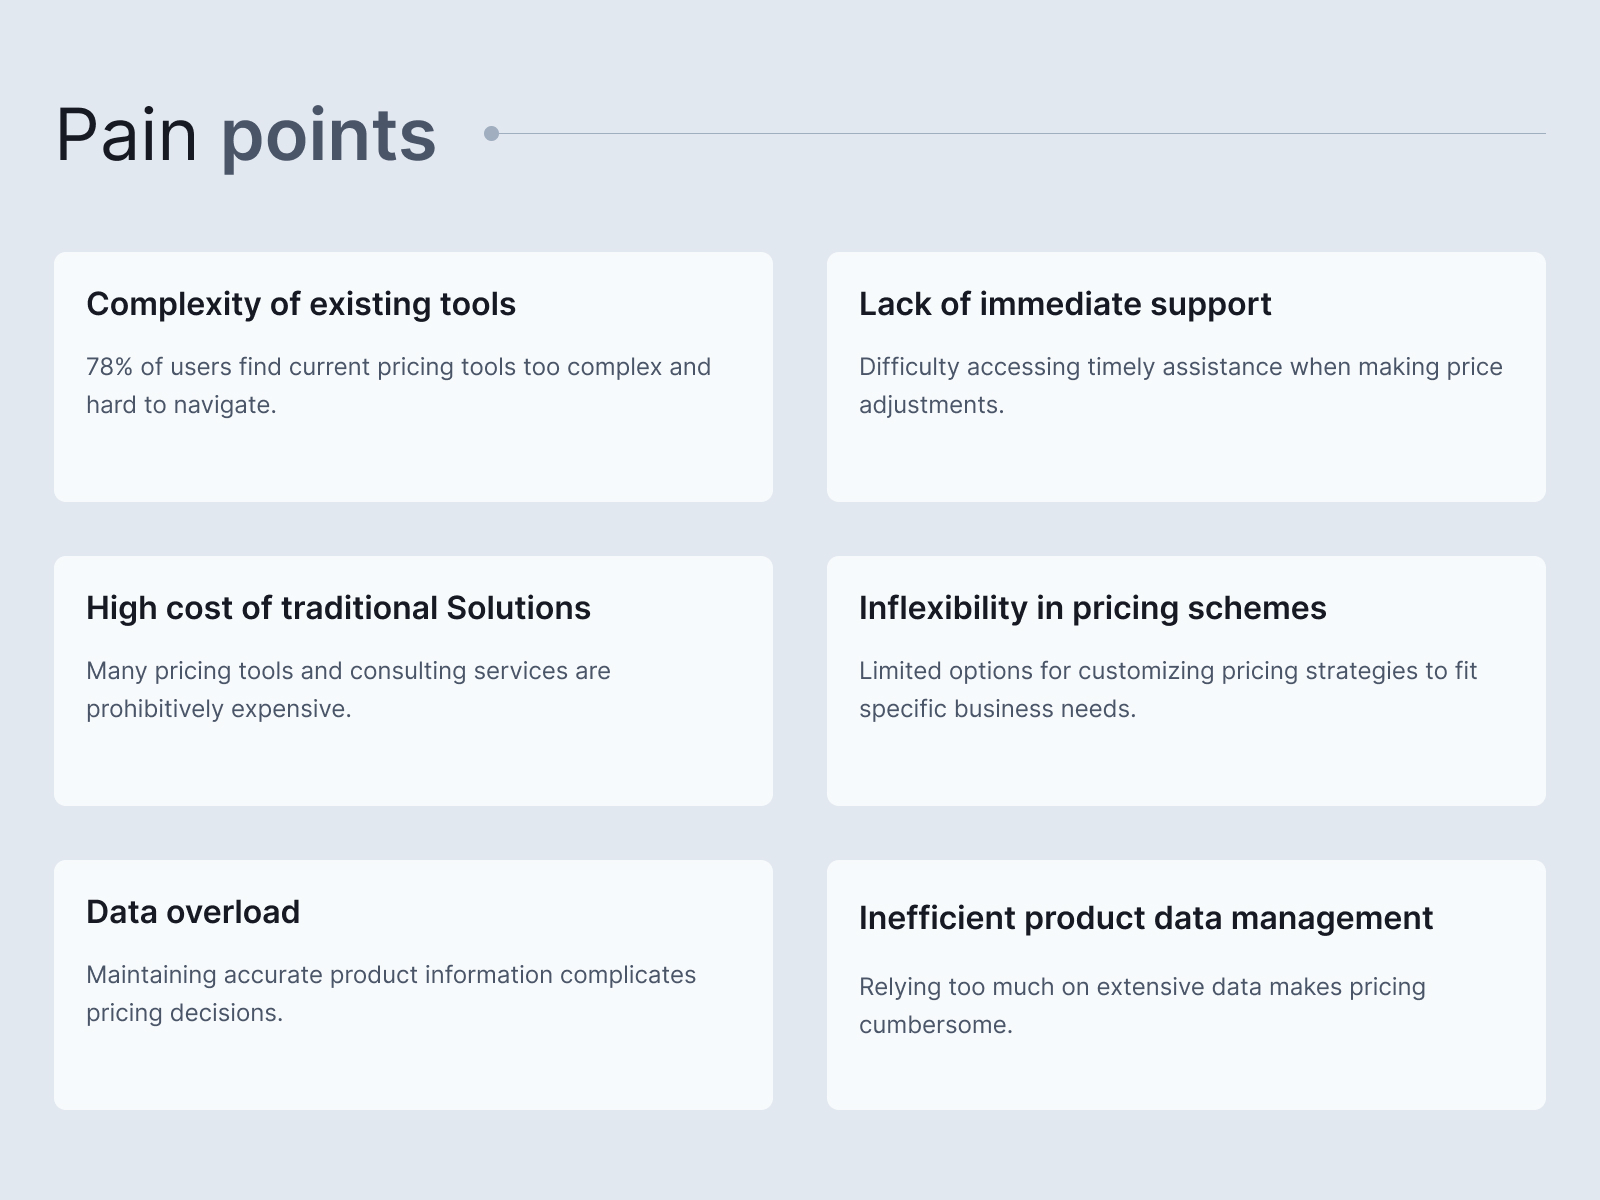This screenshot has width=1600, height=1200.
Task: Click the "Inefficient product data management" heading
Action: pyautogui.click(x=1145, y=918)
